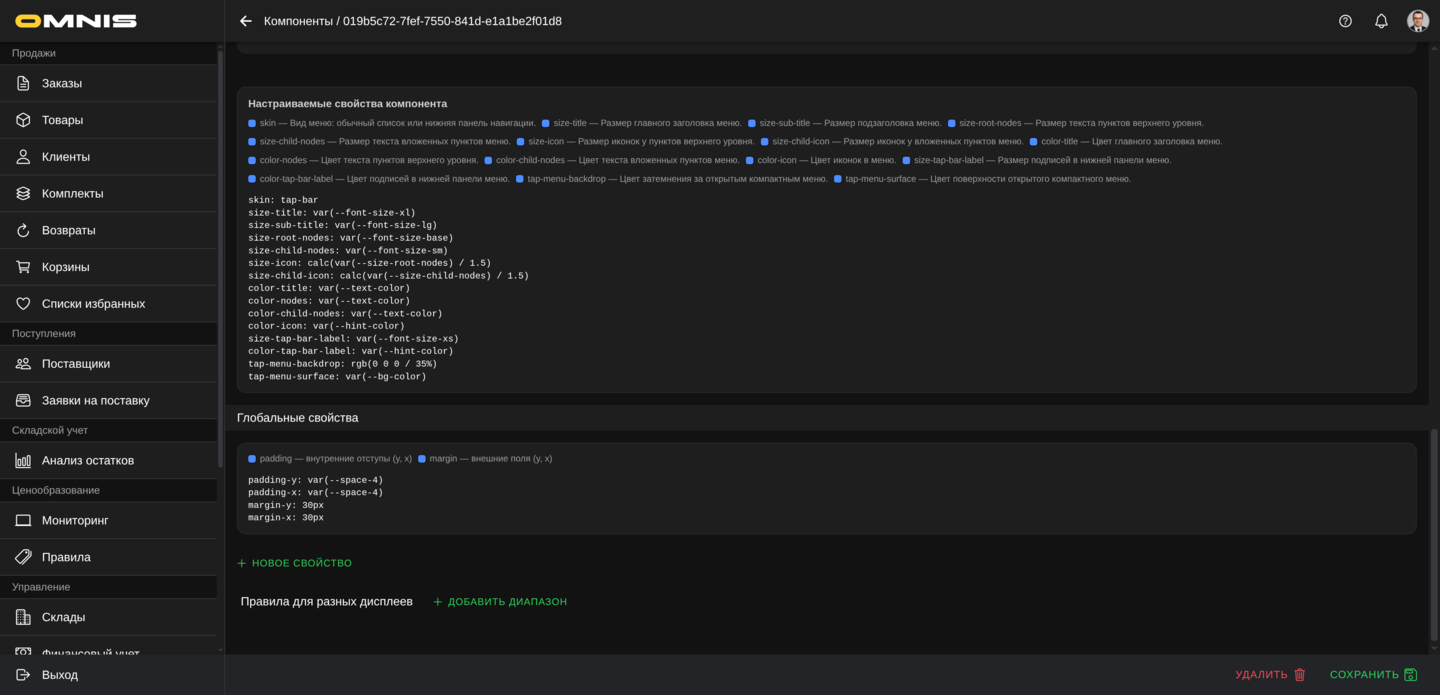This screenshot has height=695, width=1440.
Task: Go to Поставщики section
Action: click(75, 364)
